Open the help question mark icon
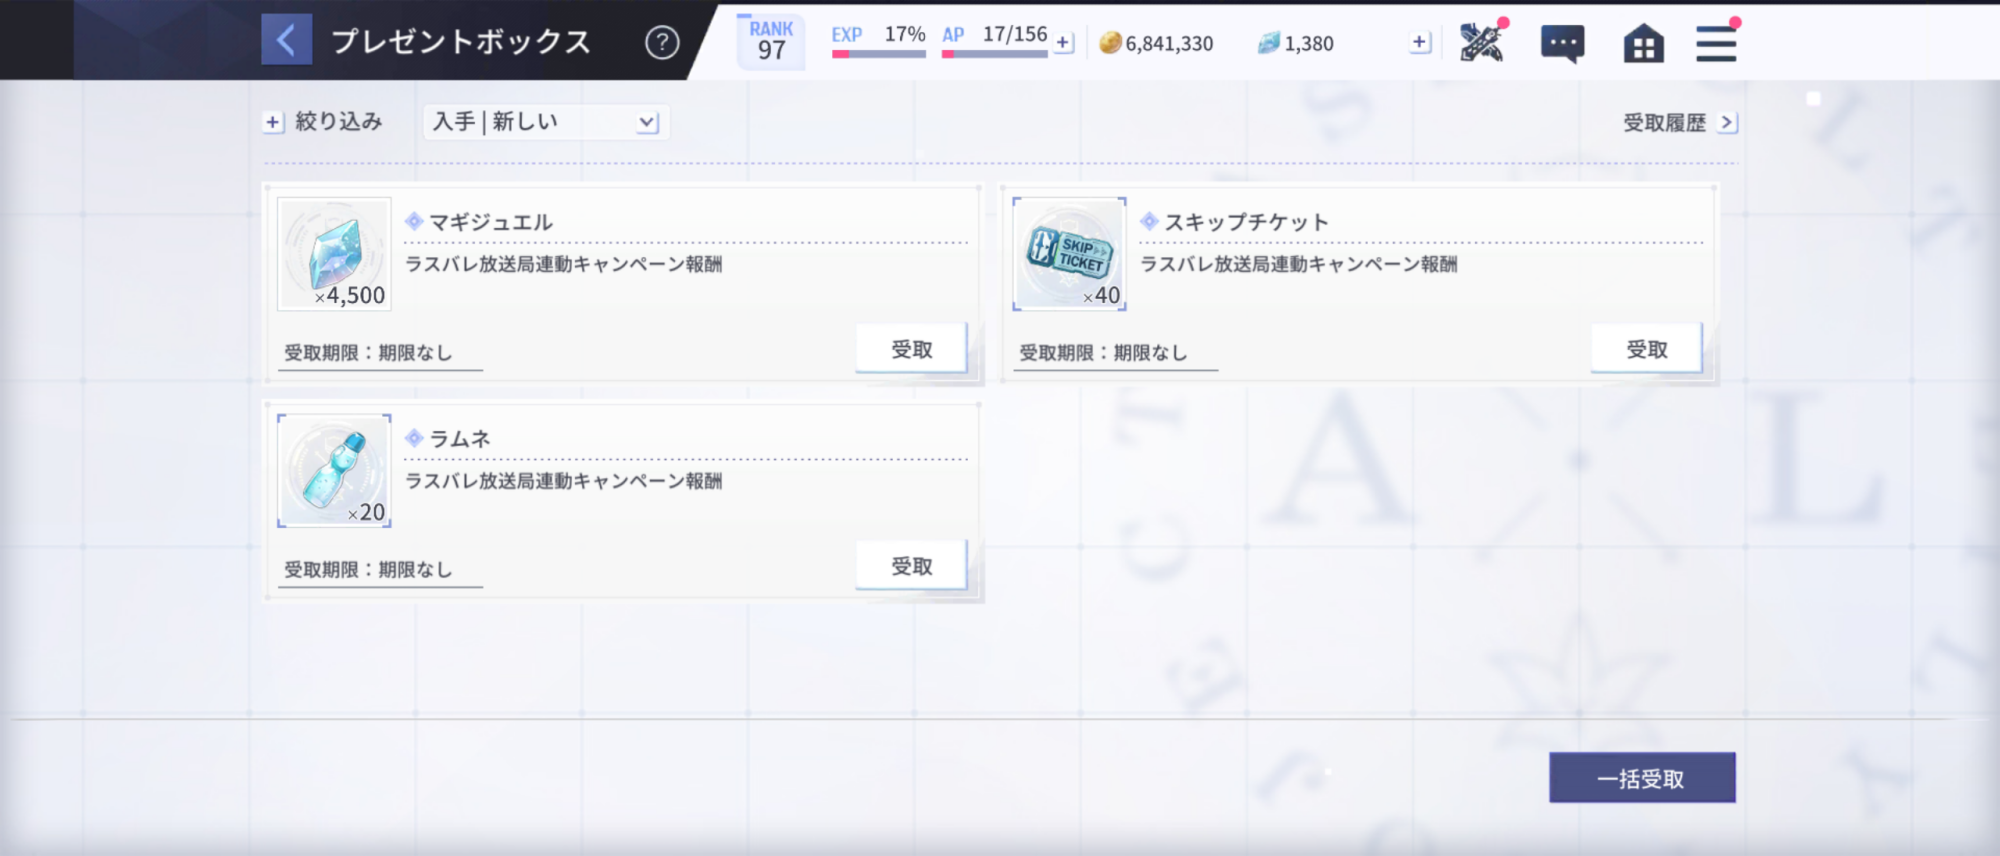Viewport: 2000px width, 856px height. click(661, 42)
